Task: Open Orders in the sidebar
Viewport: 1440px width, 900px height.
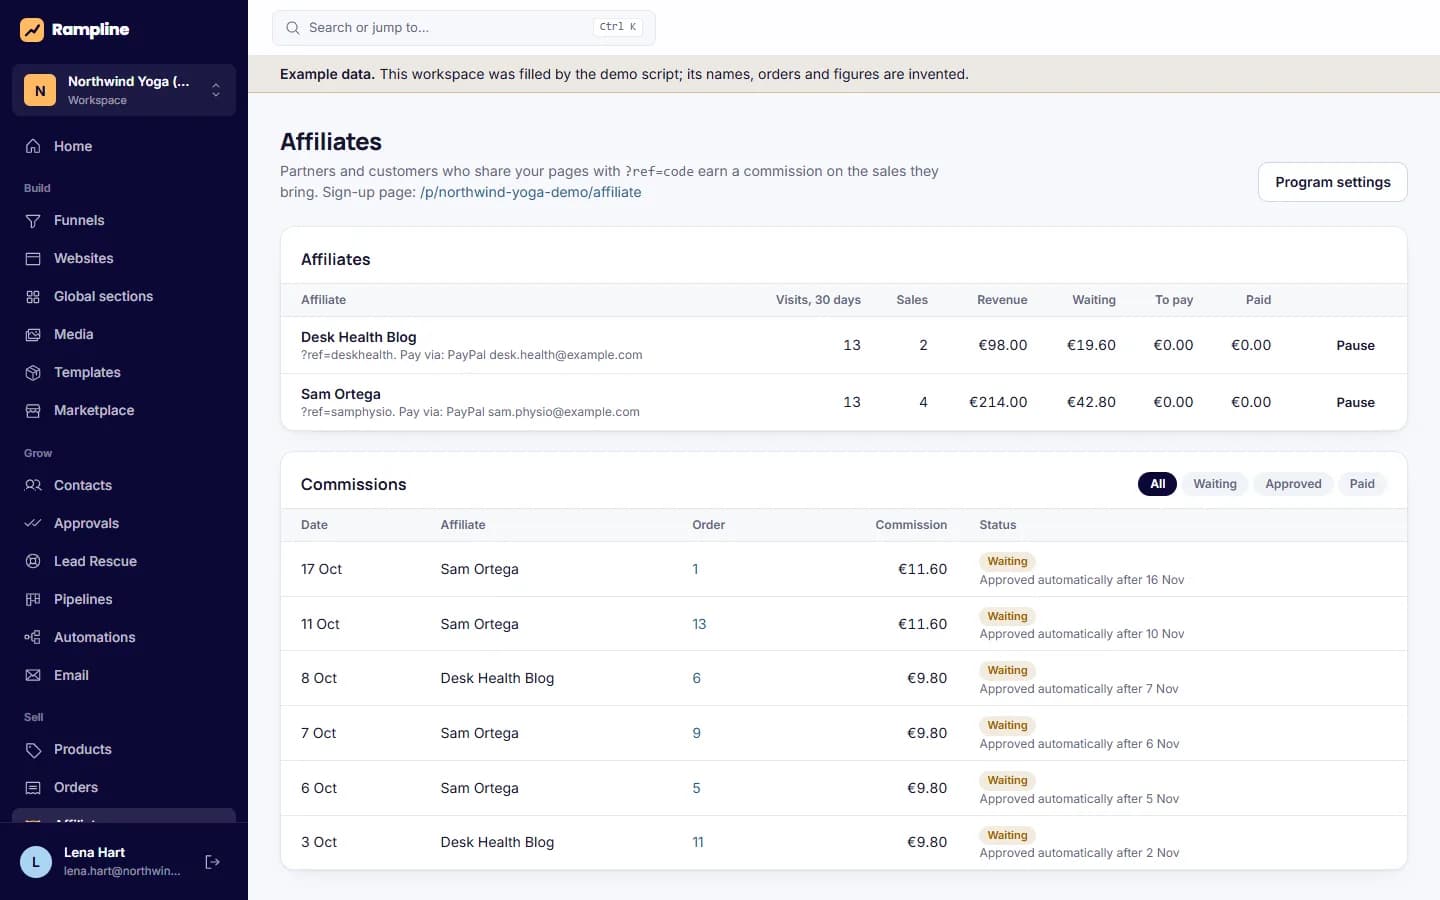Action: click(x=124, y=787)
